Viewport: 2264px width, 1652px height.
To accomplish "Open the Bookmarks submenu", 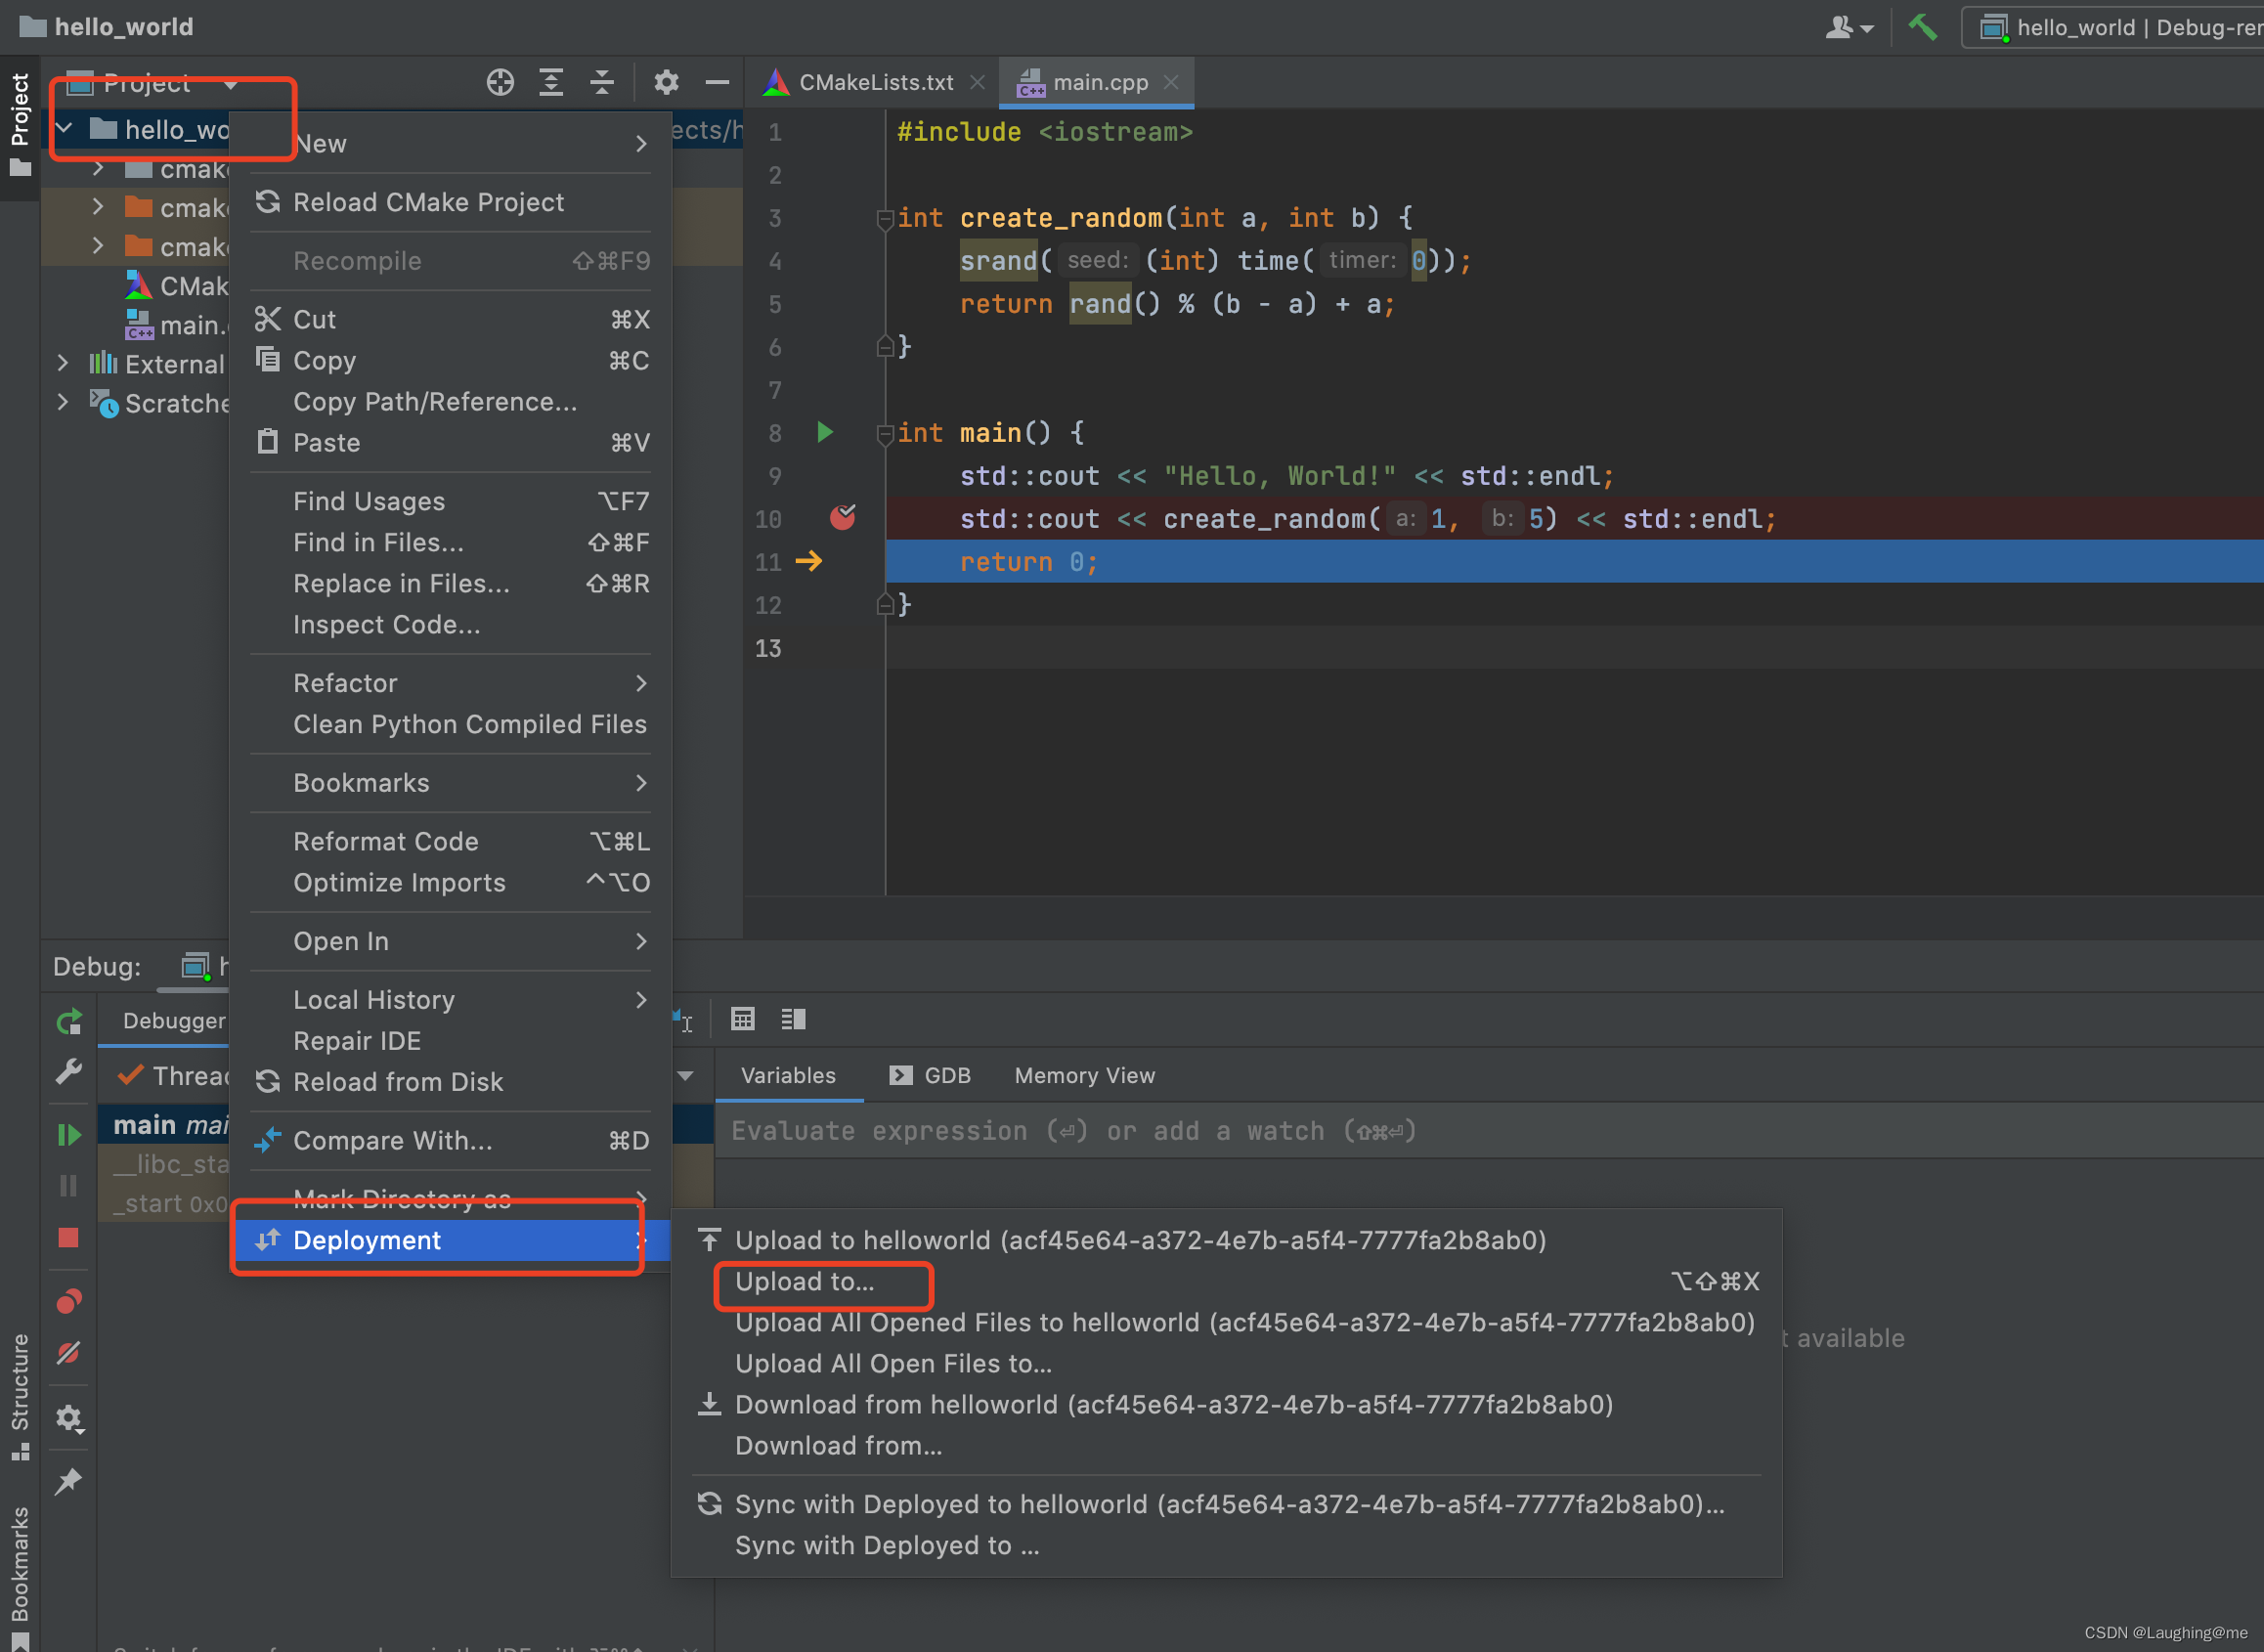I will tap(450, 783).
